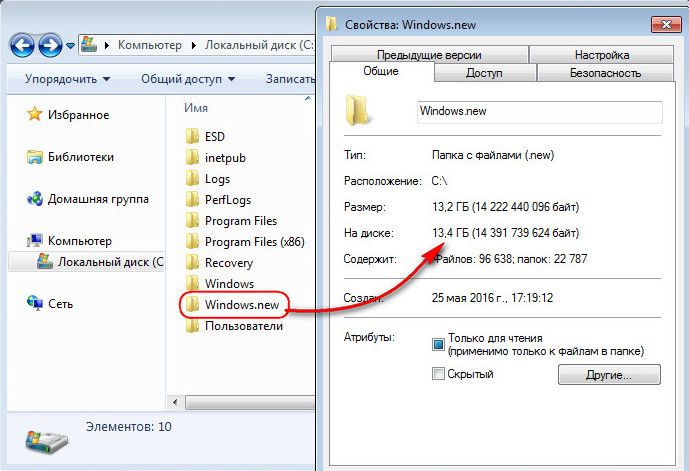Click Компьютер in the address bar

150,45
